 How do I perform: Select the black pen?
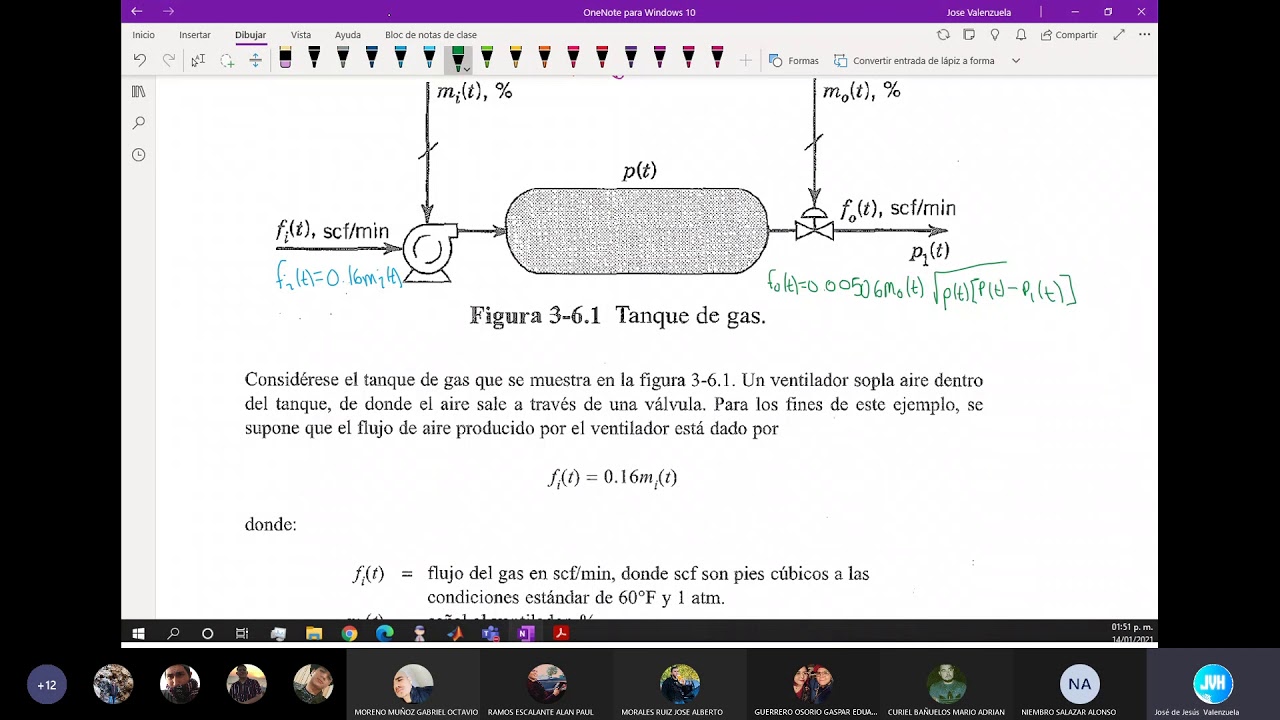(x=314, y=59)
